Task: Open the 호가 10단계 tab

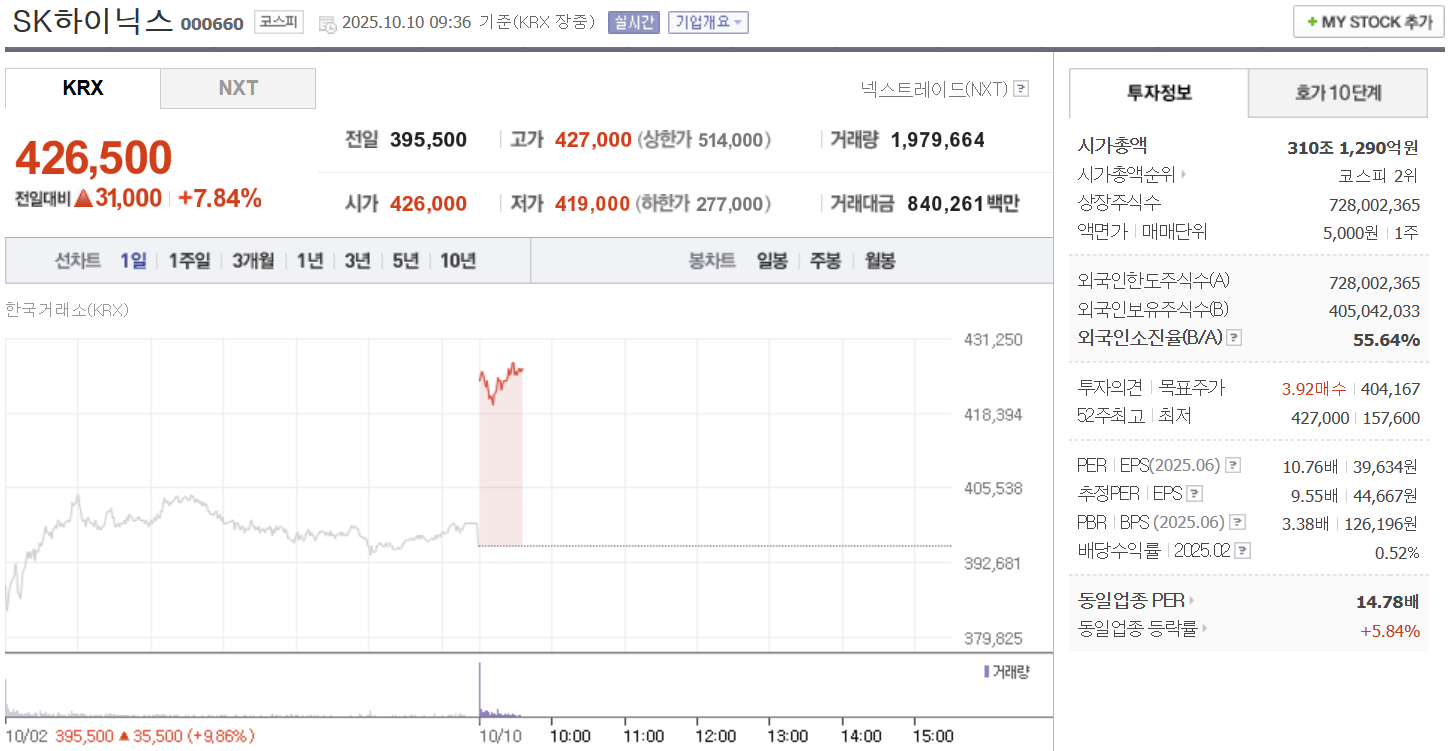Action: [x=1336, y=92]
